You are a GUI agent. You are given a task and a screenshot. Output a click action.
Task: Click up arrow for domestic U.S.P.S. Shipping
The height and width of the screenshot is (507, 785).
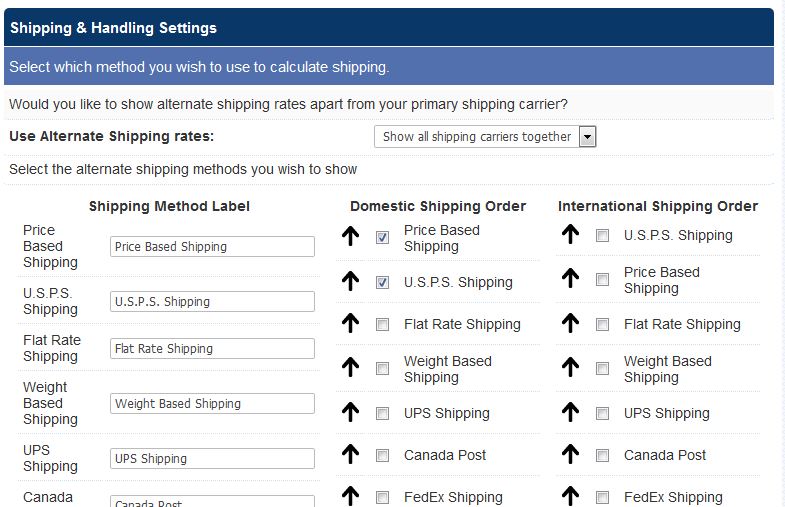tap(350, 282)
